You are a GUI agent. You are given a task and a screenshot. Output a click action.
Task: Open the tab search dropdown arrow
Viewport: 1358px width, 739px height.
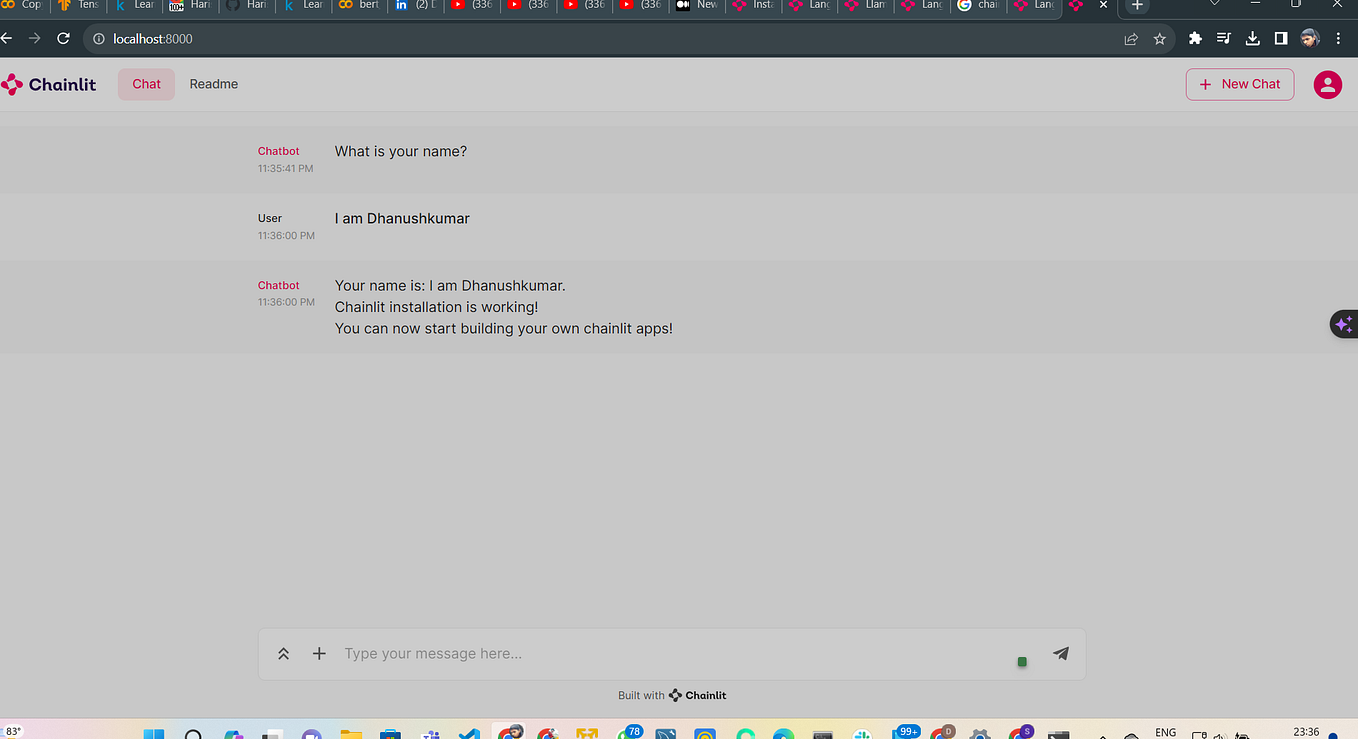[x=1214, y=5]
